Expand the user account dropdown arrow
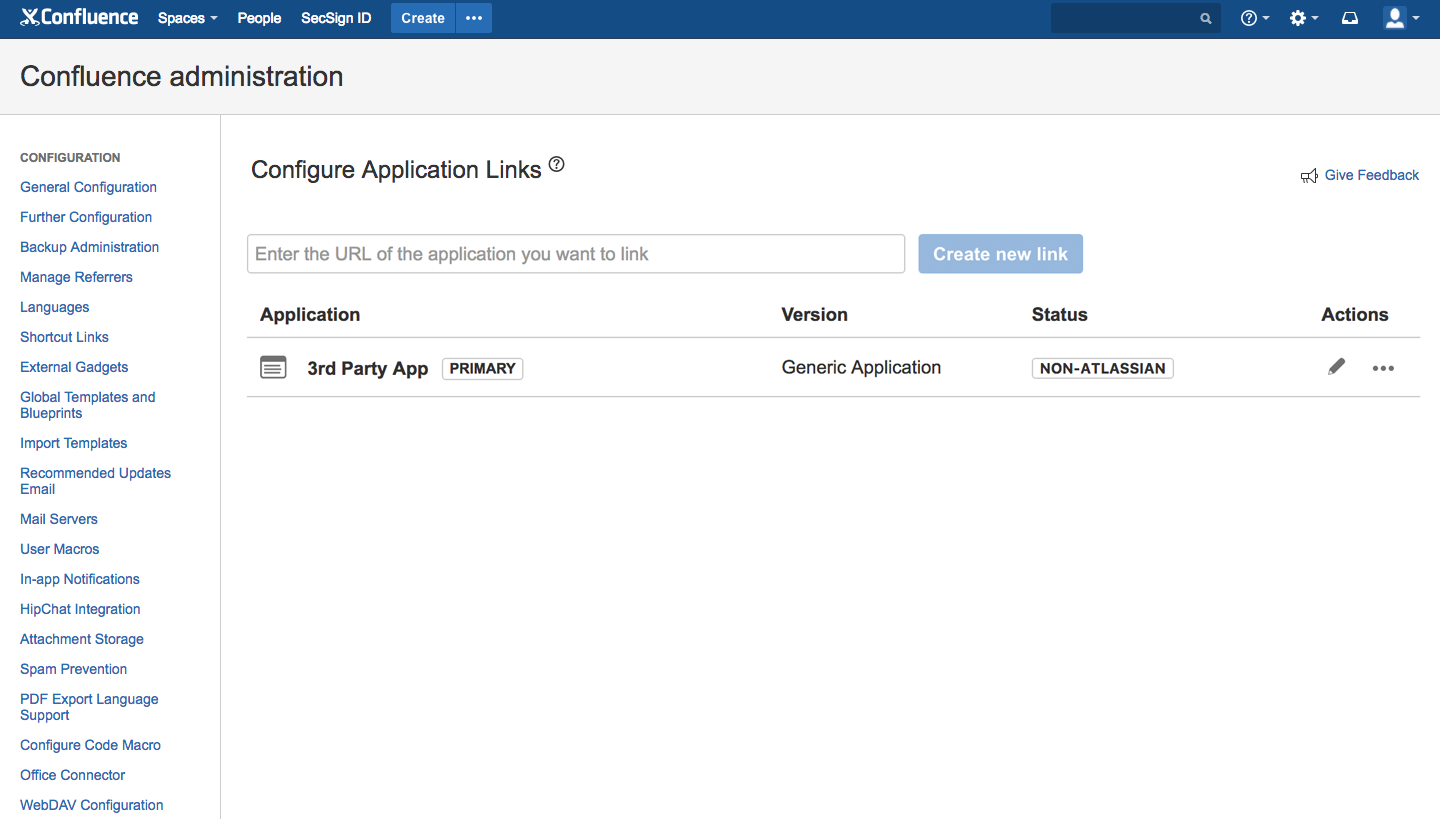Viewport: 1440px width, 819px height. pos(1414,17)
